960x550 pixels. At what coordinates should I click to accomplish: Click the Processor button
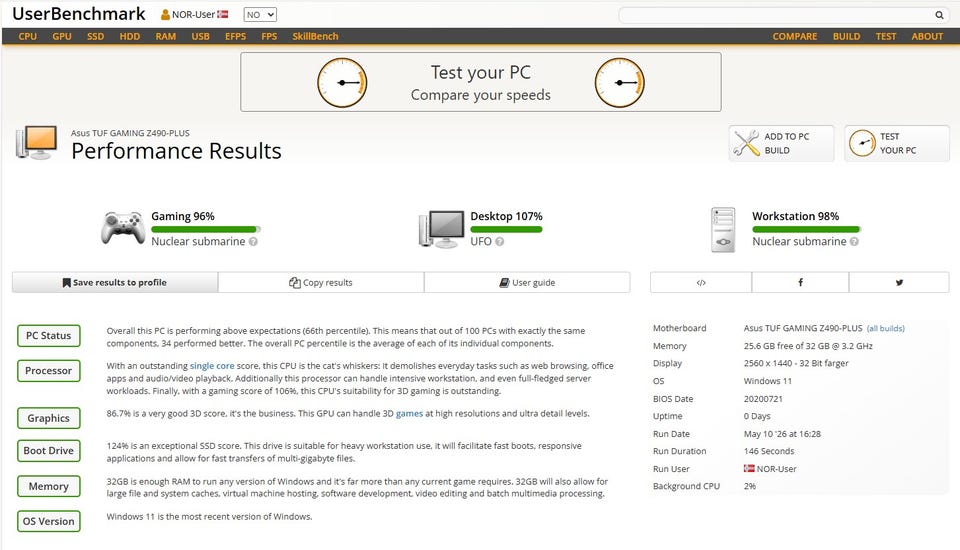(48, 371)
